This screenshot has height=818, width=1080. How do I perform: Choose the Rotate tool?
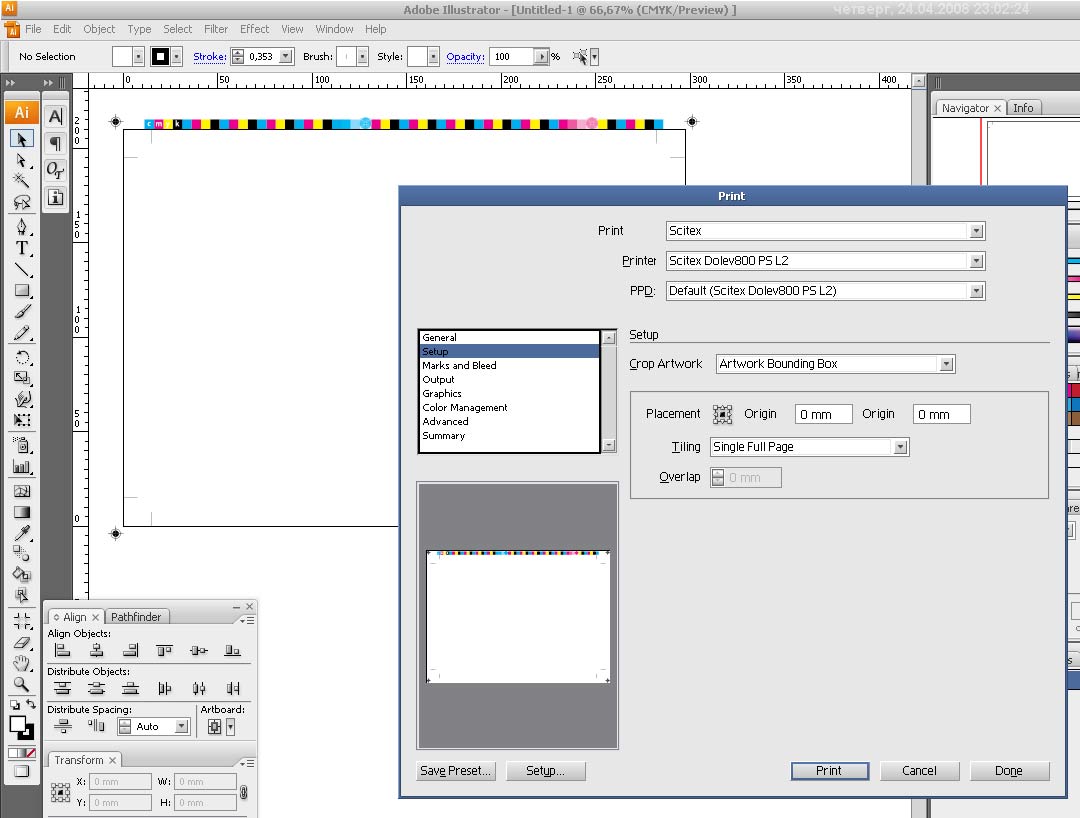[22, 357]
